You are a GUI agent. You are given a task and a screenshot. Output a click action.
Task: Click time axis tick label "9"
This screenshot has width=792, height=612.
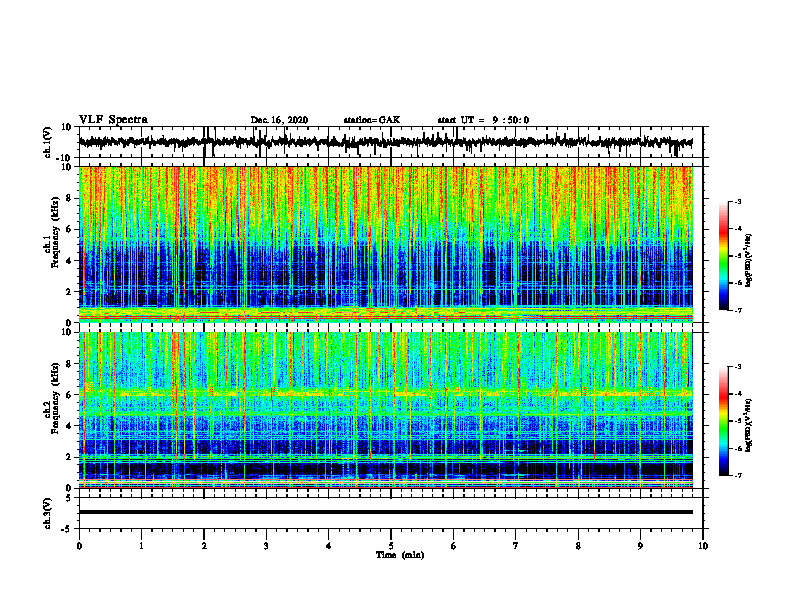(x=640, y=546)
